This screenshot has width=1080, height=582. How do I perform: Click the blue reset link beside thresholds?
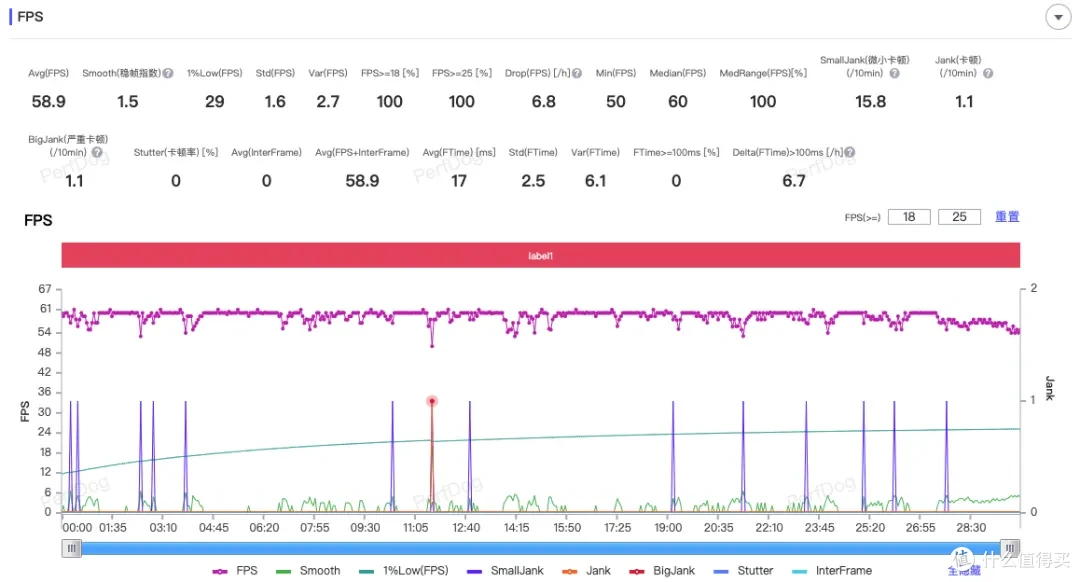click(1007, 217)
